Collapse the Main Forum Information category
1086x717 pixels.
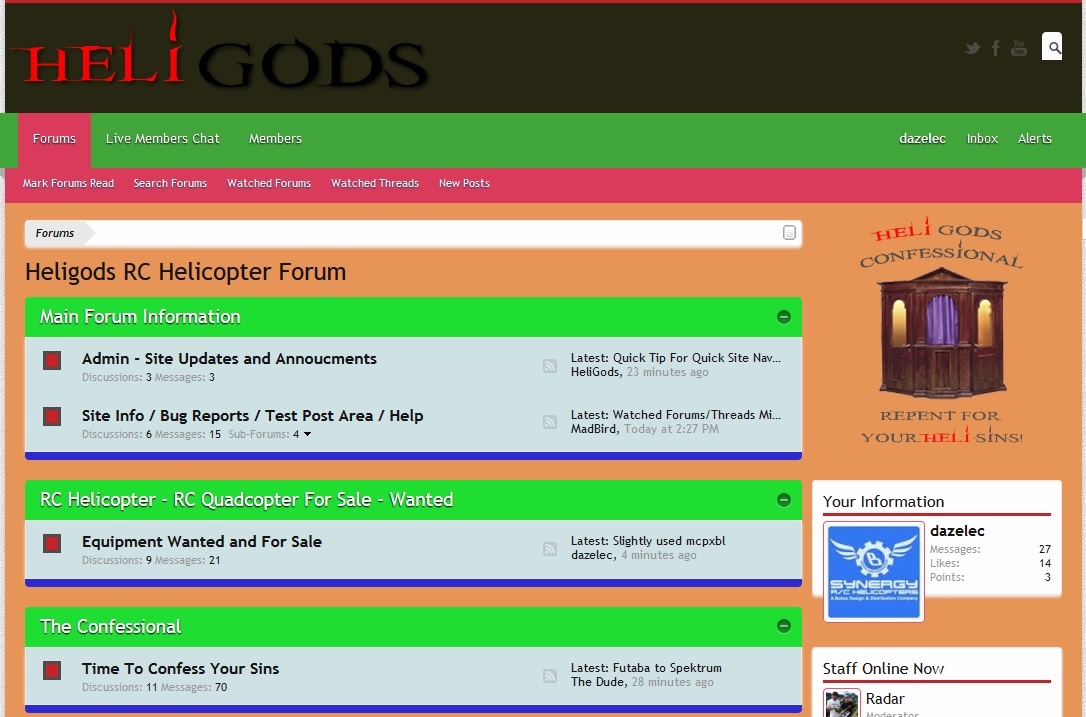point(784,317)
